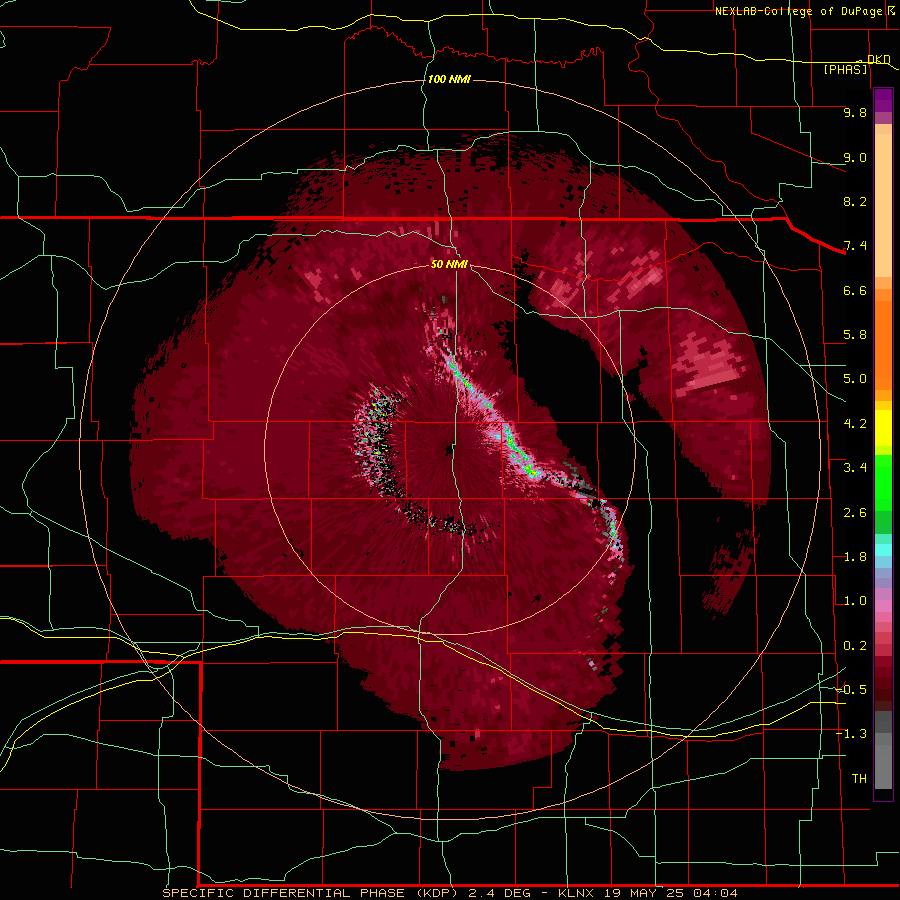Image resolution: width=900 pixels, height=900 pixels.
Task: Pick the purple top segment of color bar
Action: point(883,100)
